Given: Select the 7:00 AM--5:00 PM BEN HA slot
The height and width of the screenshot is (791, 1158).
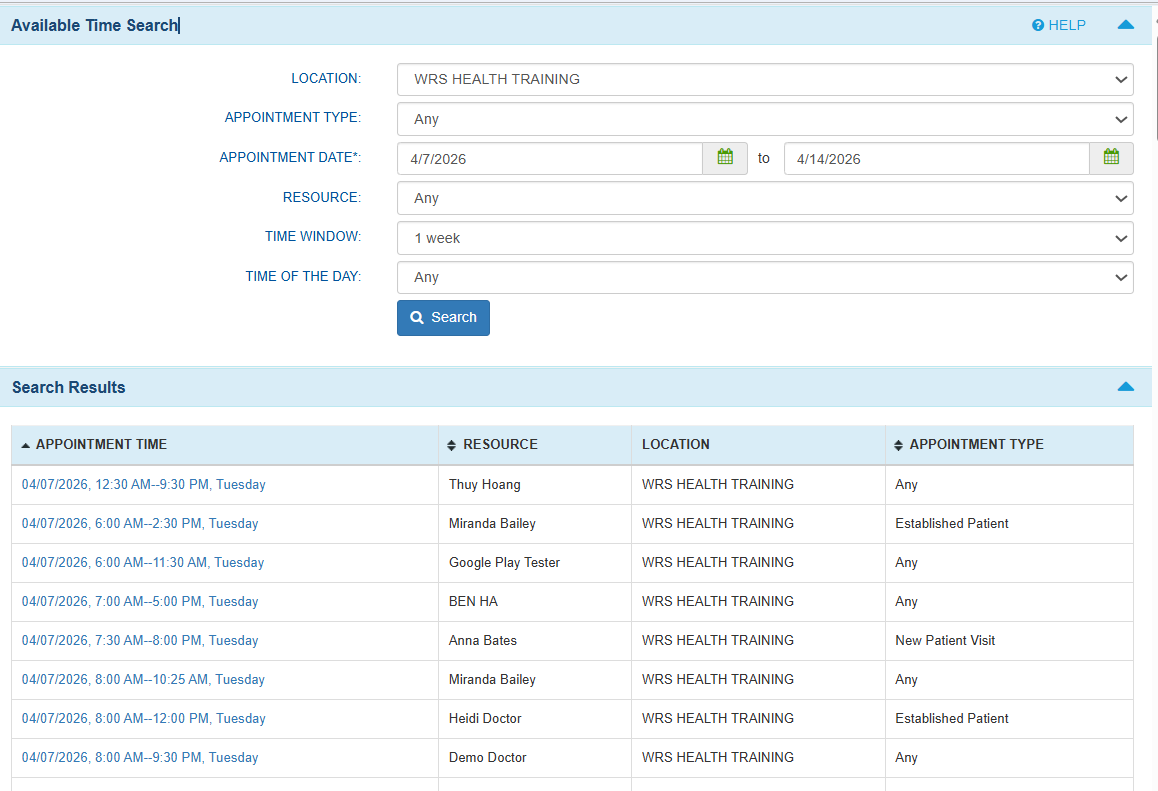Looking at the screenshot, I should (x=140, y=602).
